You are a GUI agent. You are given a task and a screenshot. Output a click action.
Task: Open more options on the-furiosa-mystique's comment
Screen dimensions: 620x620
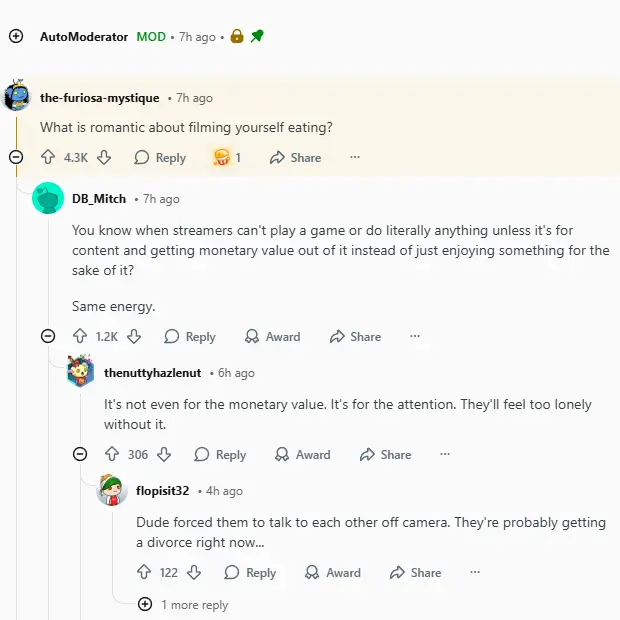coord(355,157)
